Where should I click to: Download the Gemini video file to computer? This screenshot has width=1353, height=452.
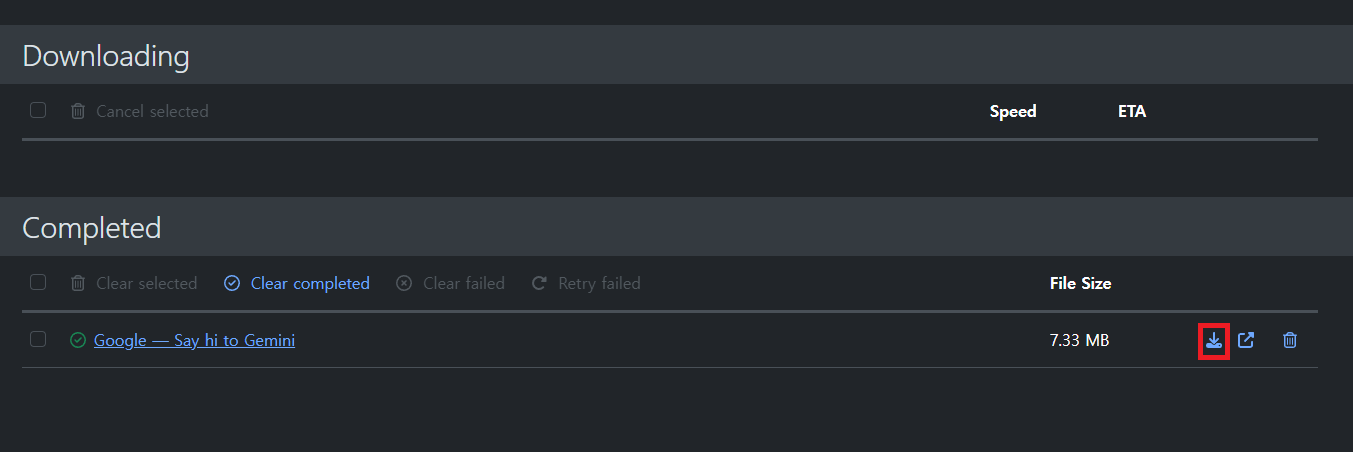[x=1214, y=341]
